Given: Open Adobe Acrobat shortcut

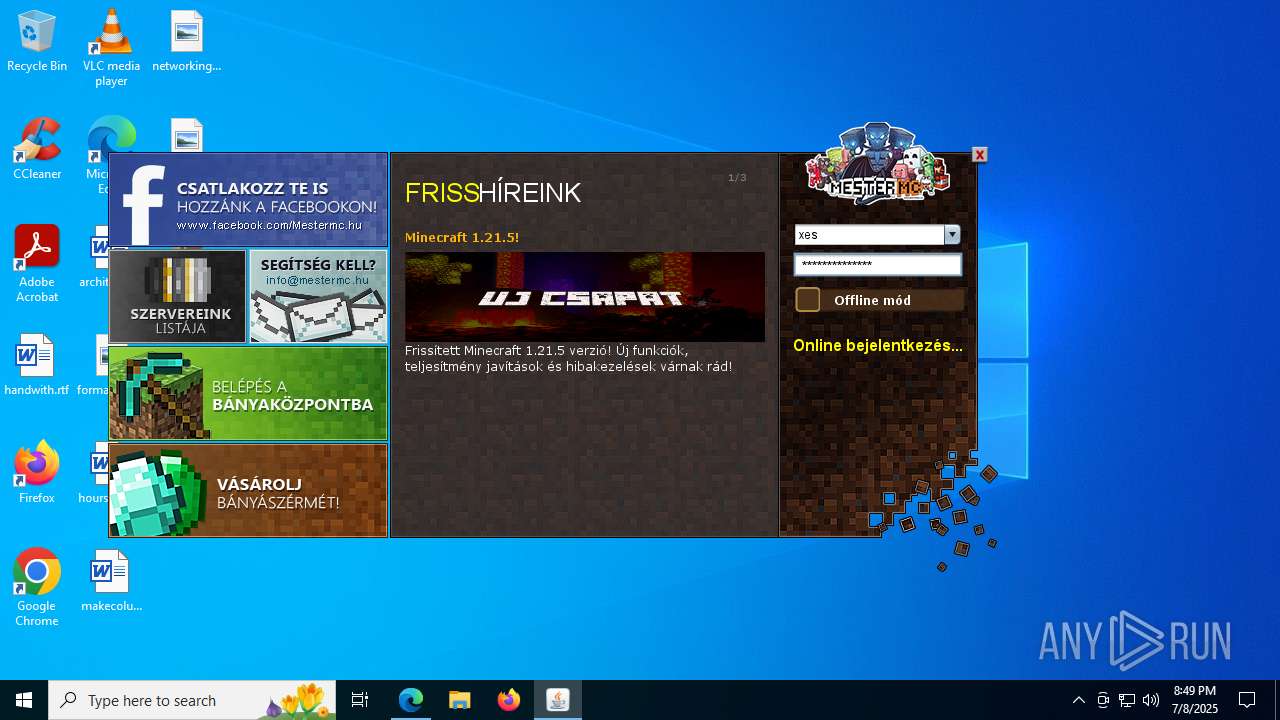Looking at the screenshot, I should [x=37, y=264].
